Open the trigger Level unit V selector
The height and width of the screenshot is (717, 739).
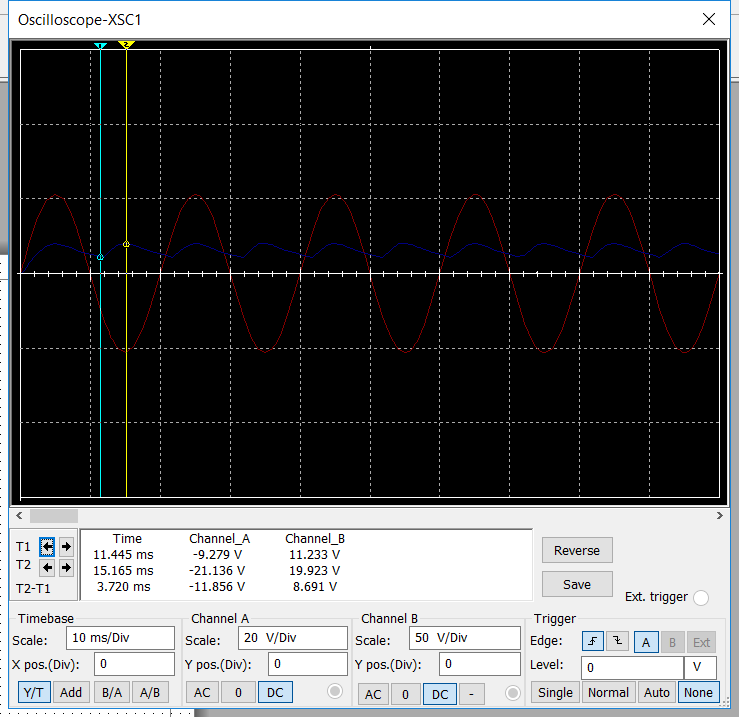[699, 667]
